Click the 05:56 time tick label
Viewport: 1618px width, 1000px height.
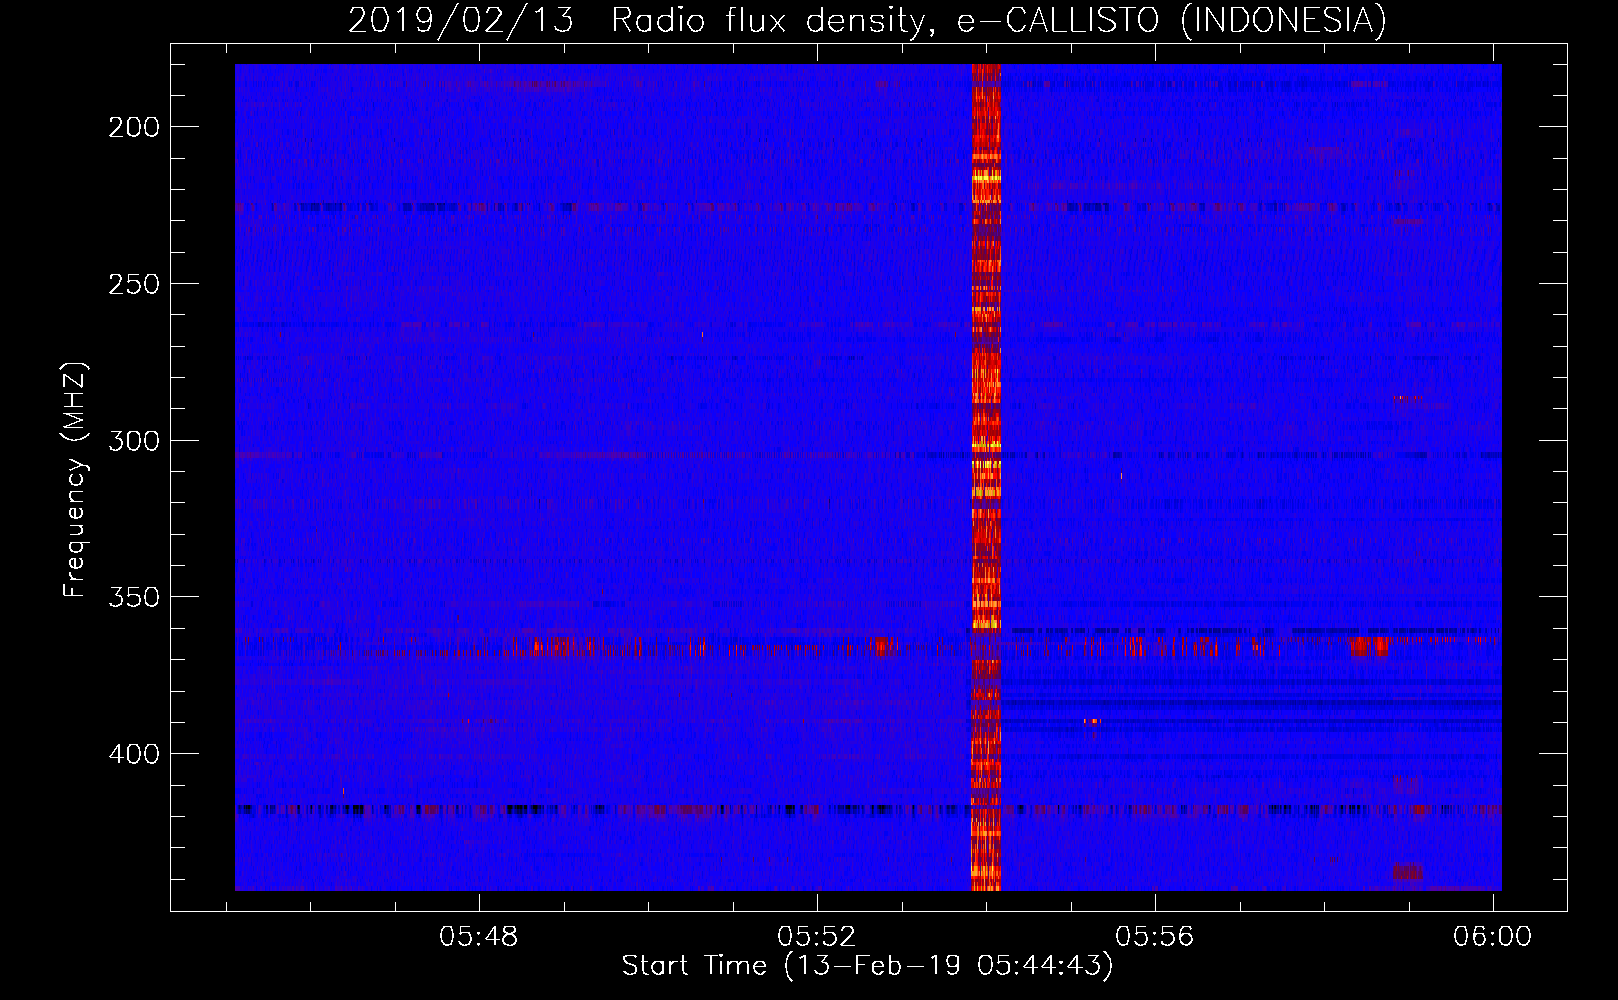[x=1155, y=937]
